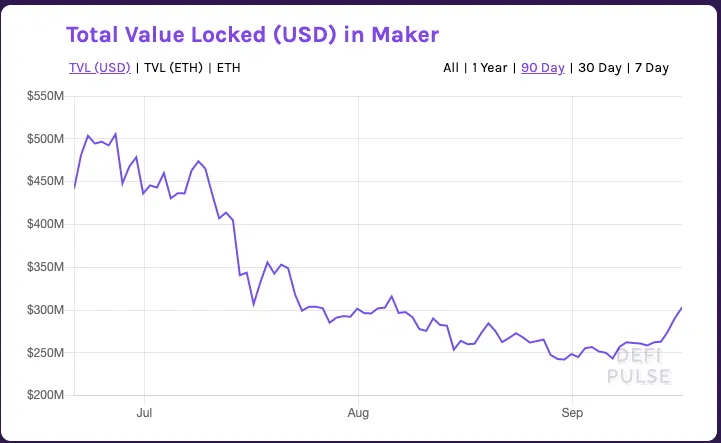Click the chart line's final rising endpoint
The width and height of the screenshot is (721, 443).
point(681,308)
